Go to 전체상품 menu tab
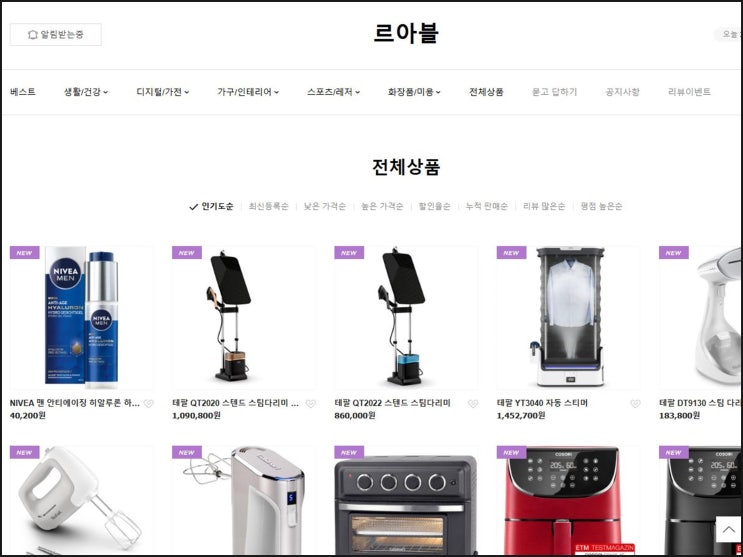The height and width of the screenshot is (557, 743). [486, 92]
